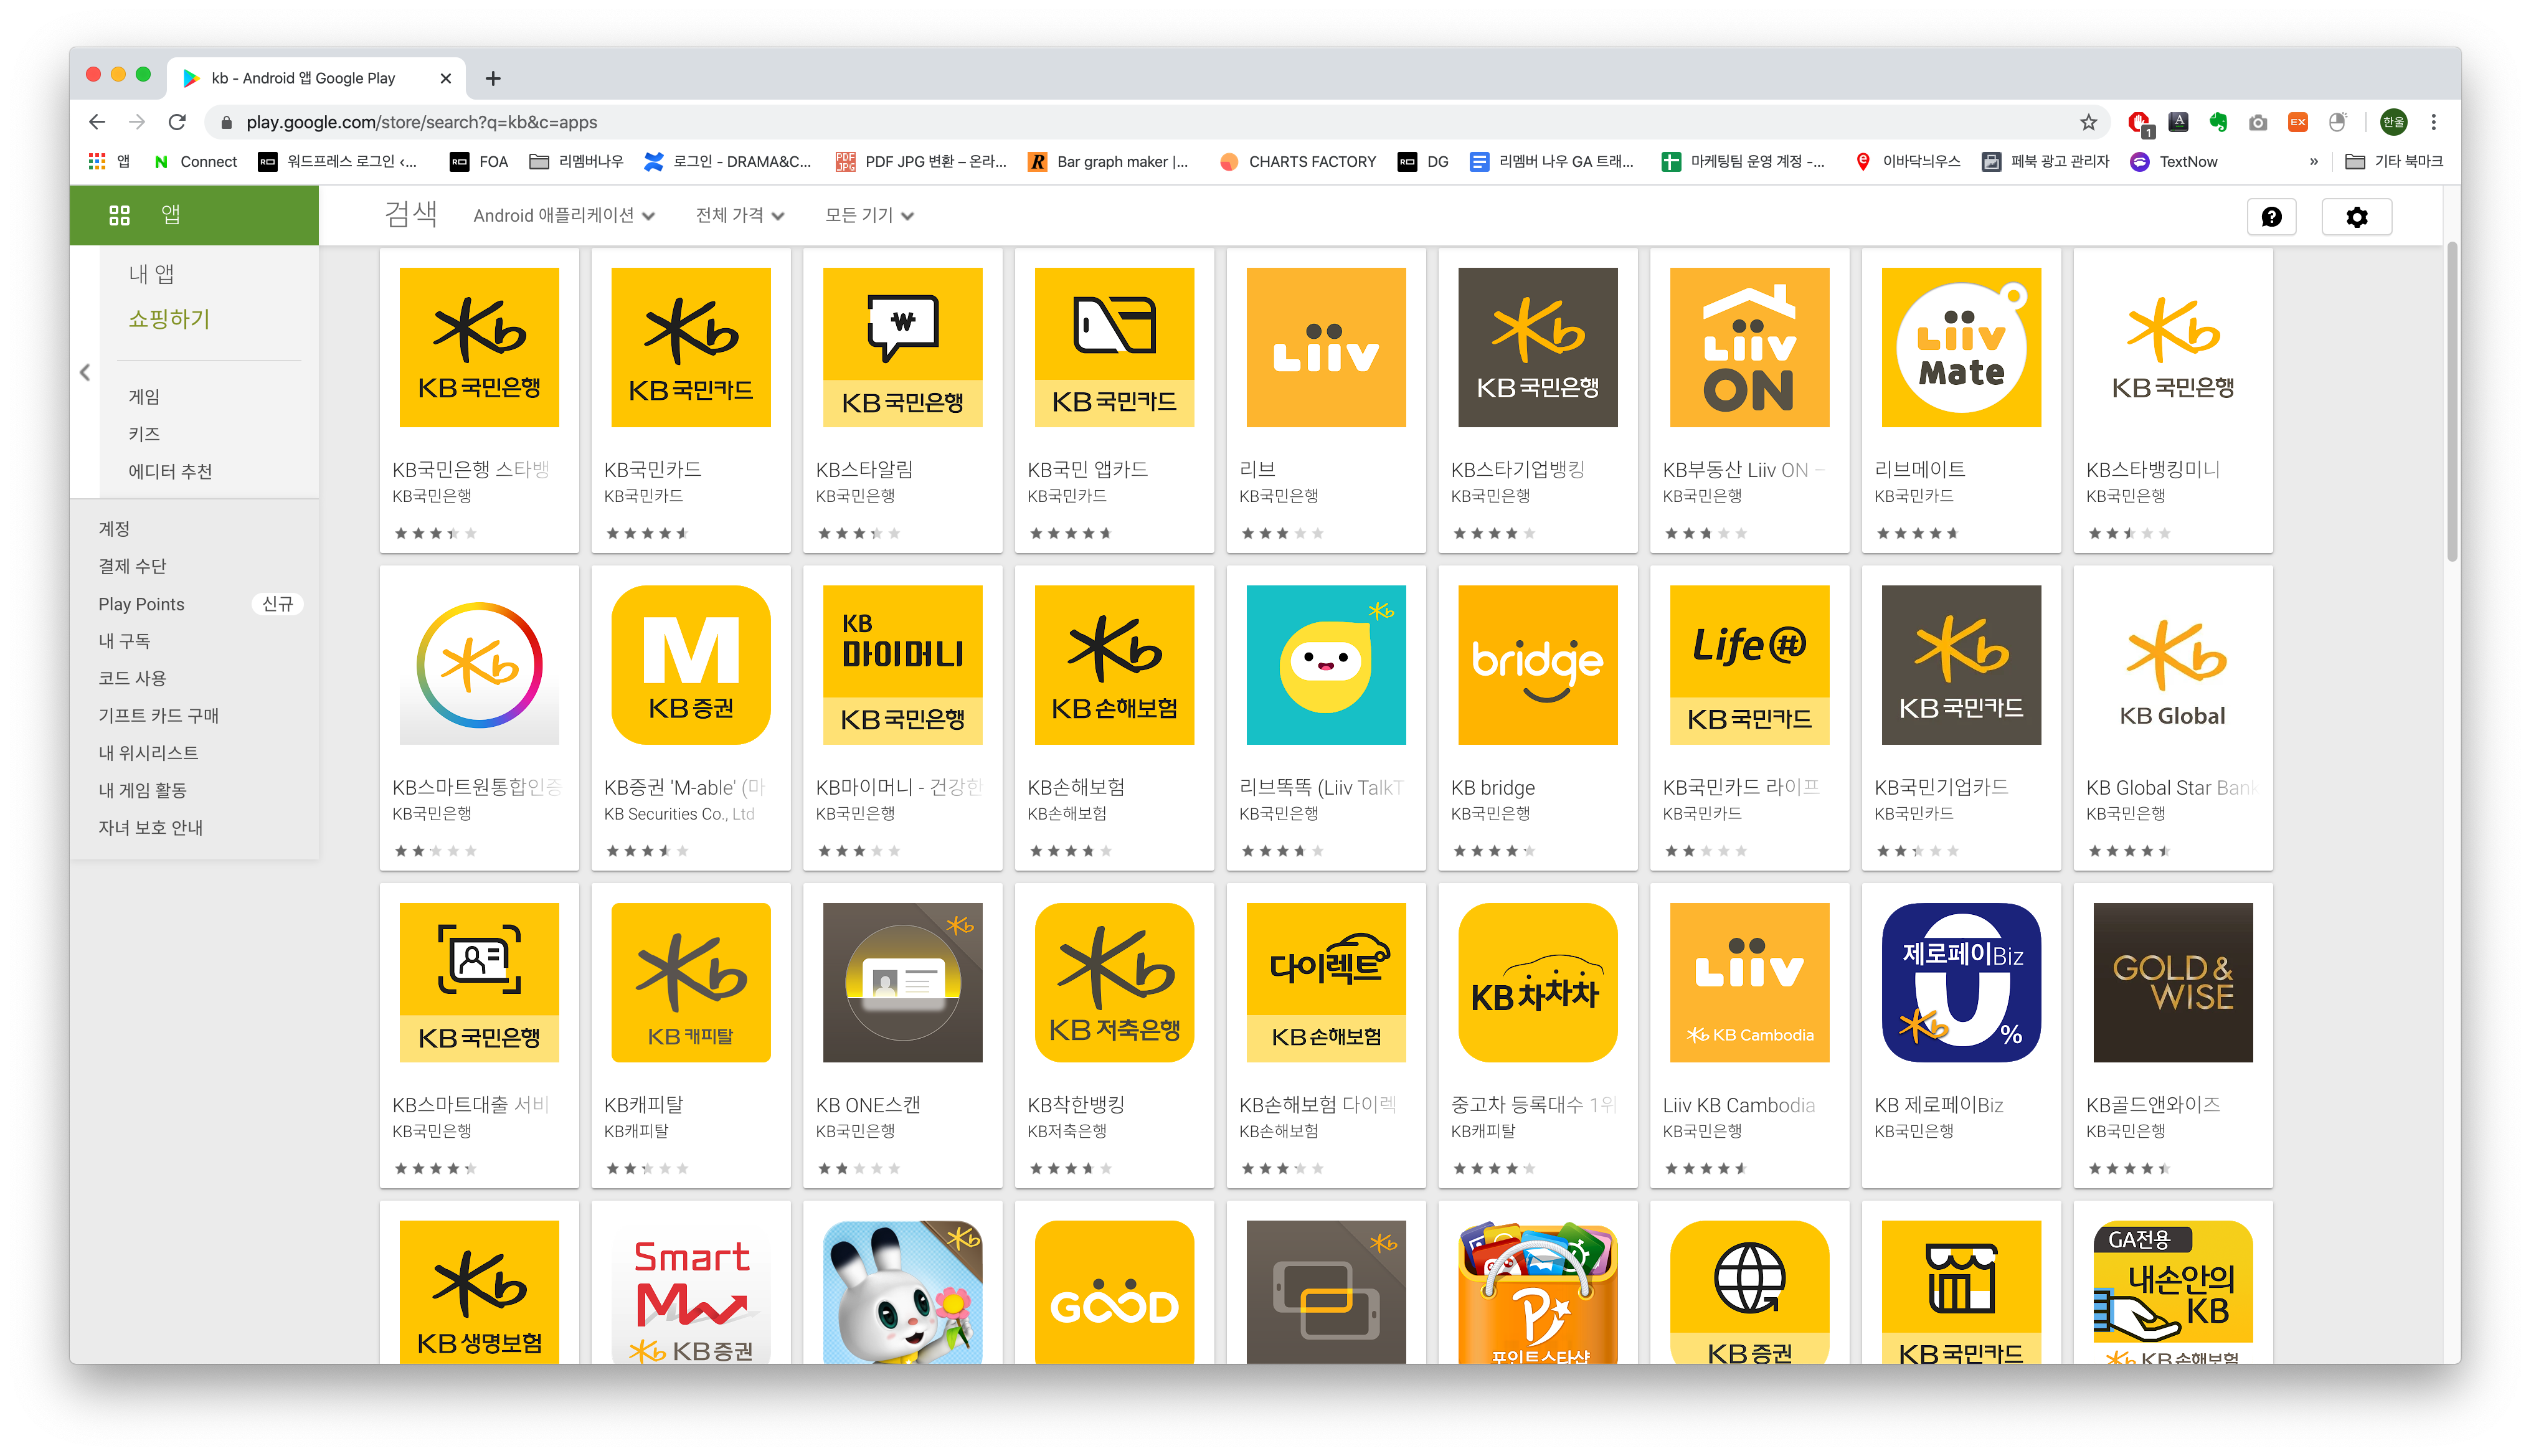Image resolution: width=2531 pixels, height=1456 pixels.
Task: Open the KB국민 앱카드 app icon
Action: 1114,347
